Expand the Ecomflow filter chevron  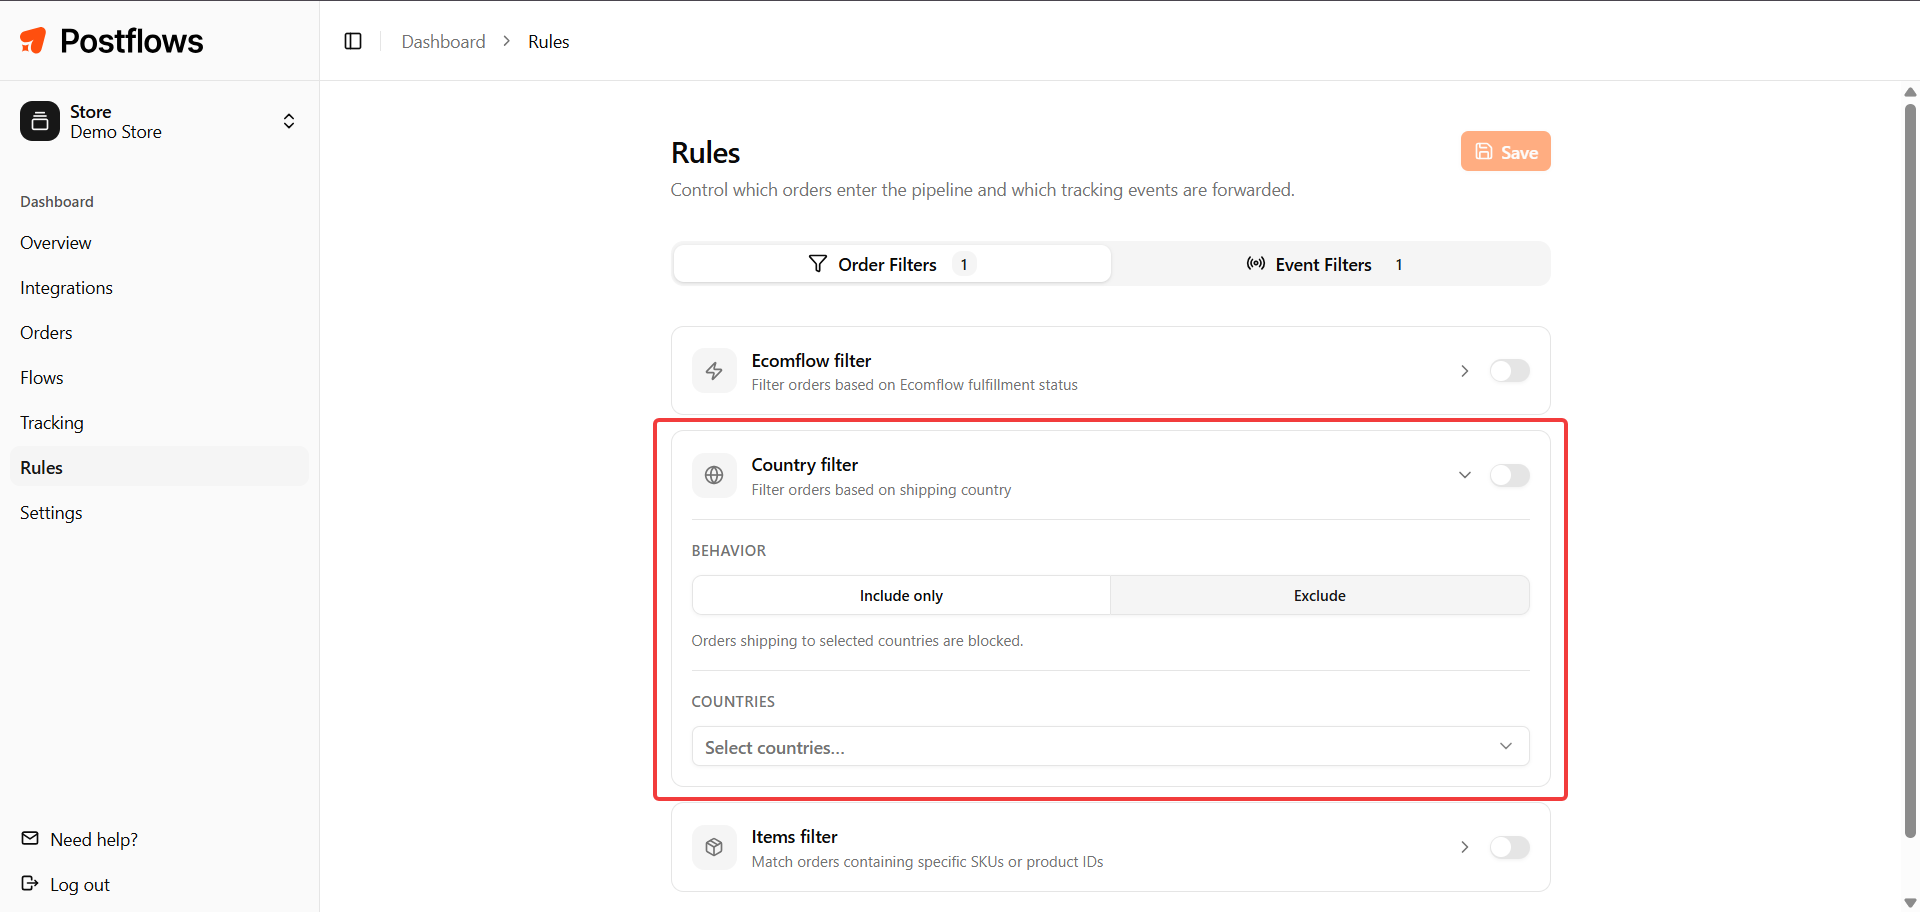(1465, 371)
